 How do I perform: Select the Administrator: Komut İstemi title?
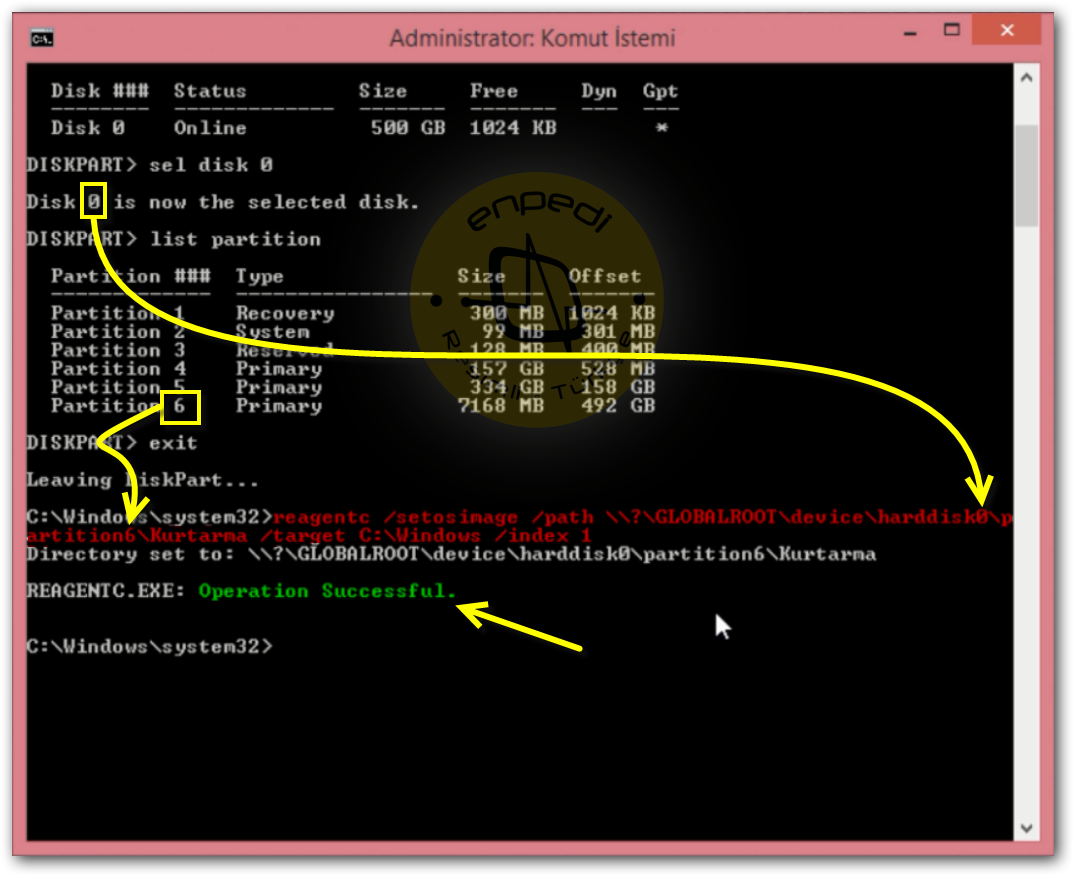[x=537, y=38]
